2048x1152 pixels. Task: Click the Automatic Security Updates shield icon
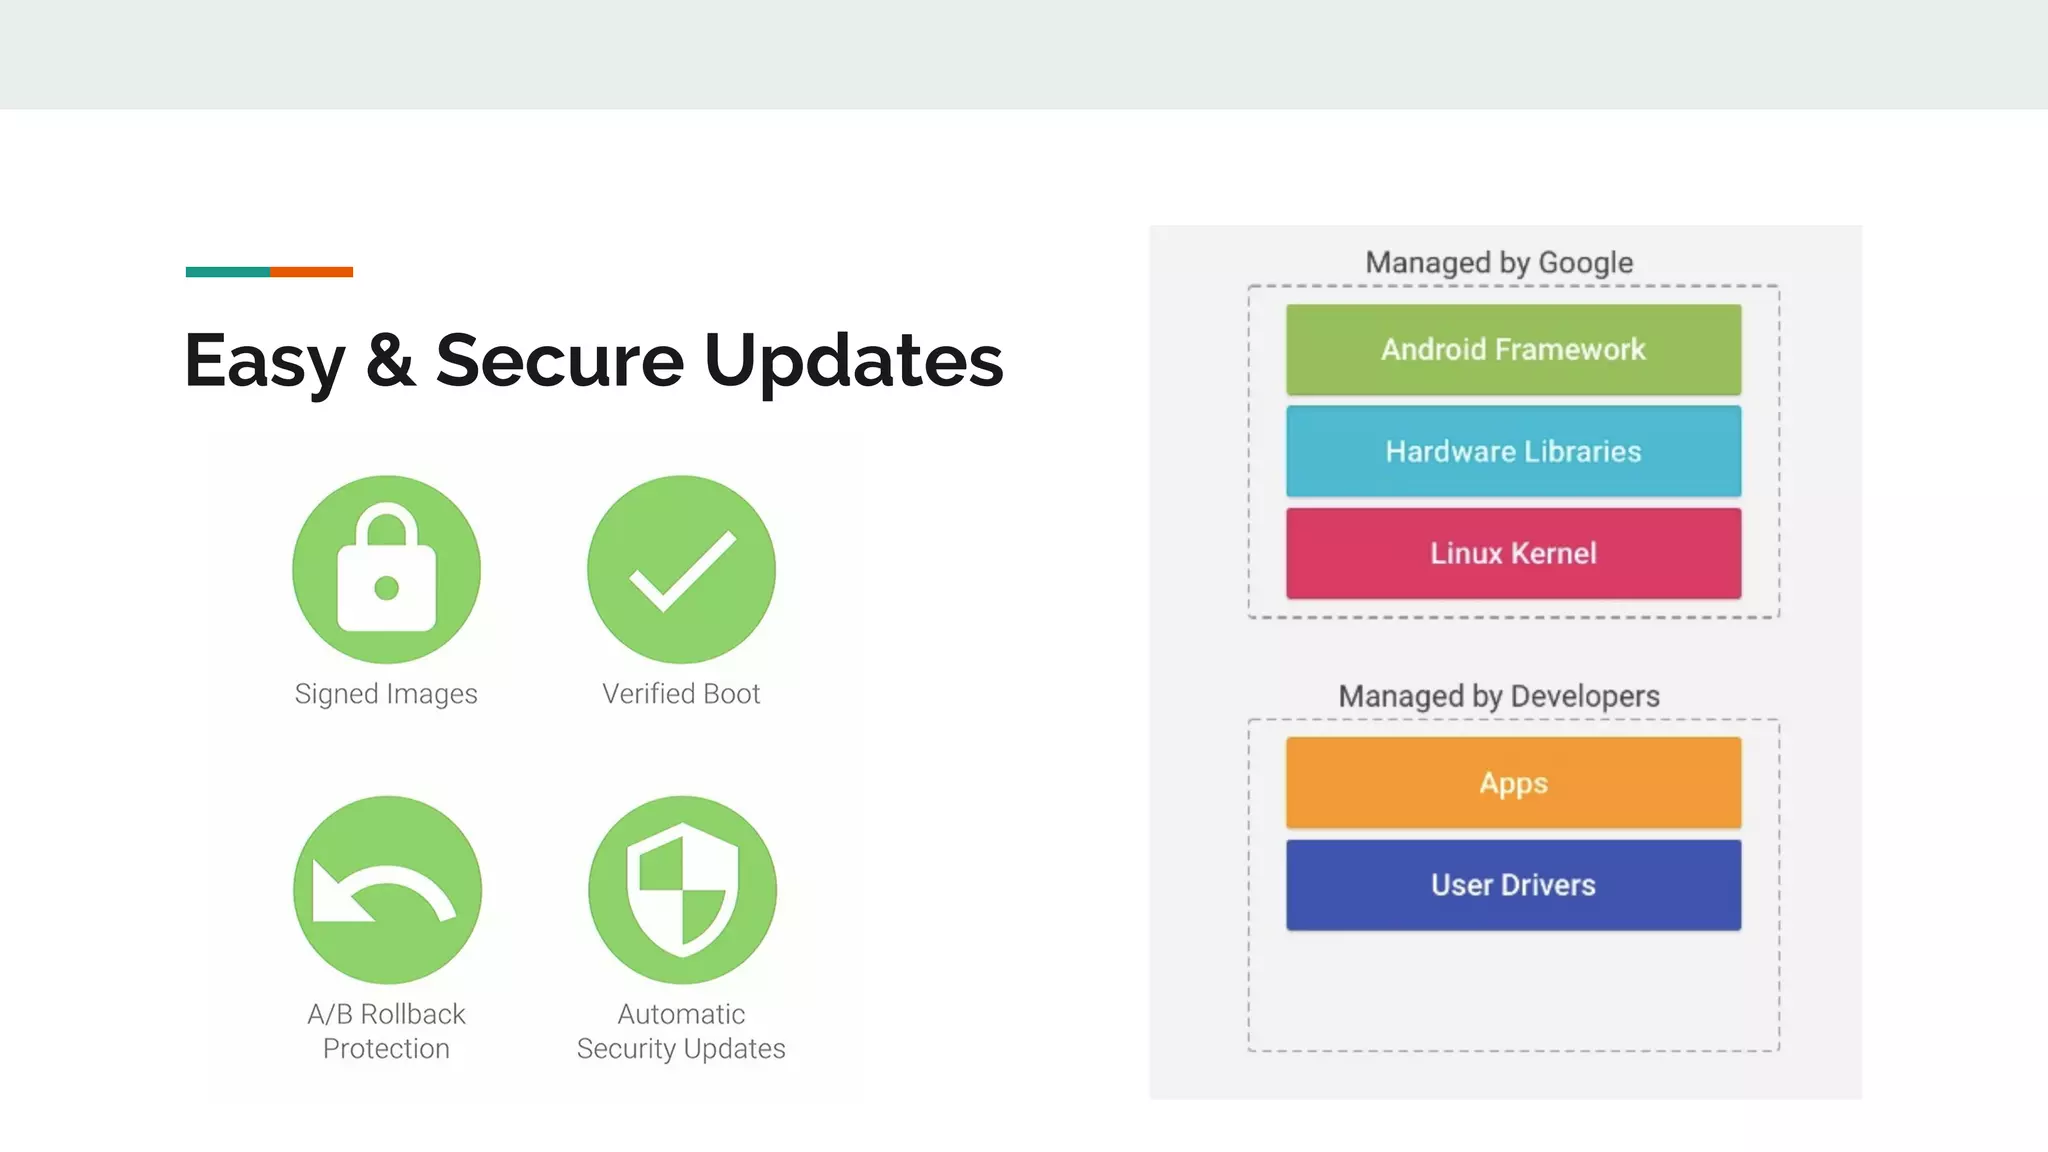[681, 889]
